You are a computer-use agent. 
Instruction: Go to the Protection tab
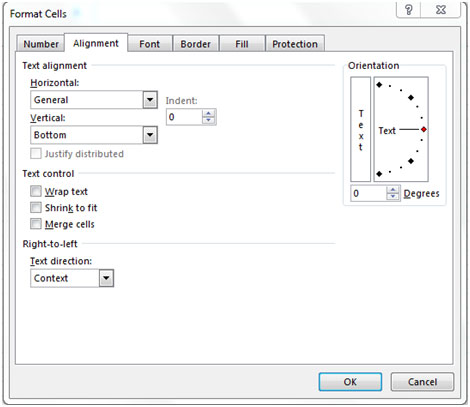[x=295, y=44]
